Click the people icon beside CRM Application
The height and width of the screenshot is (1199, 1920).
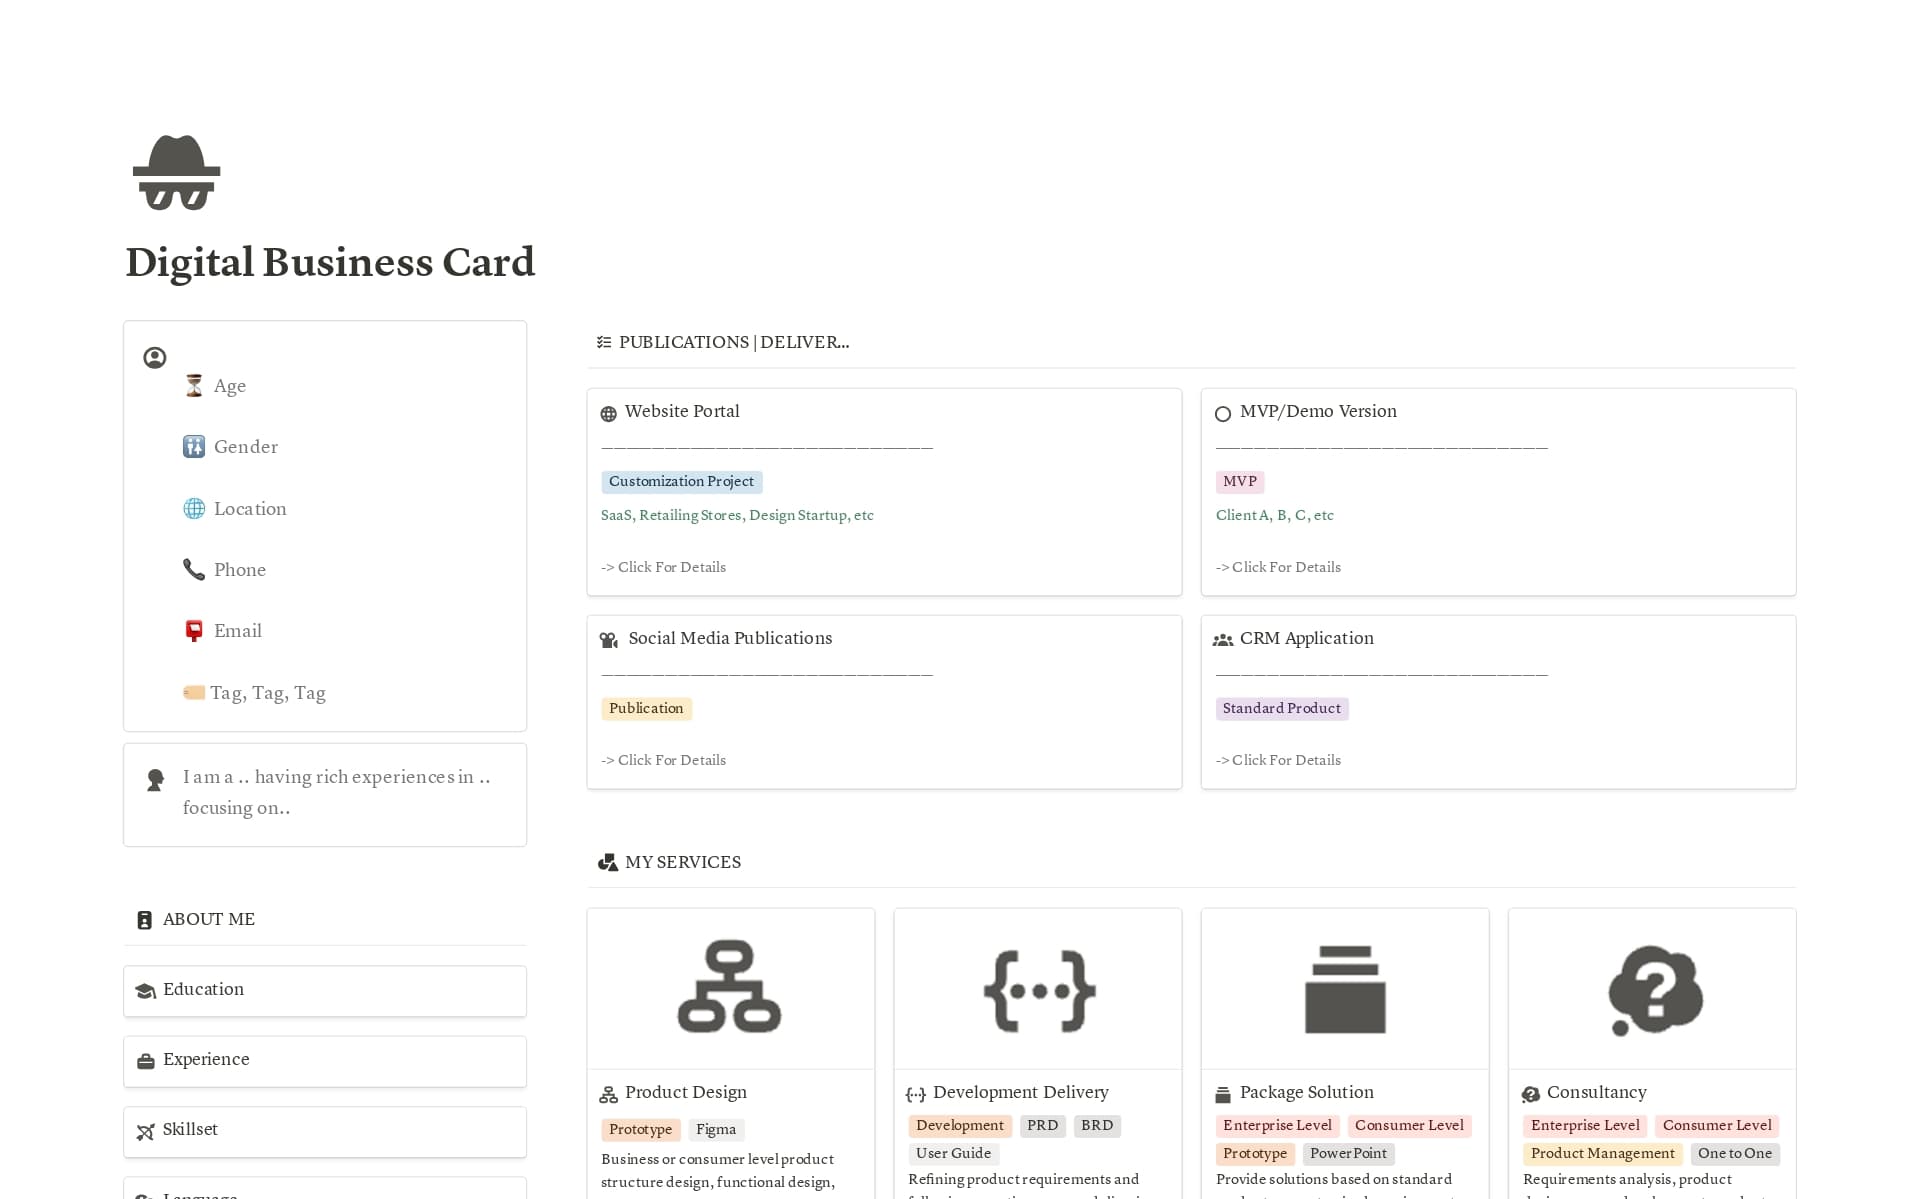tap(1223, 640)
